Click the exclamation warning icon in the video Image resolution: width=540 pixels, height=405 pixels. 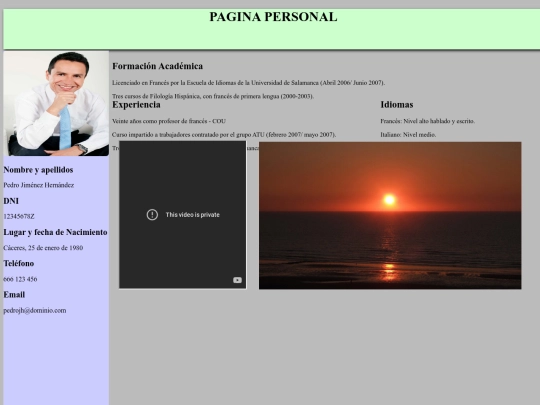[152, 215]
